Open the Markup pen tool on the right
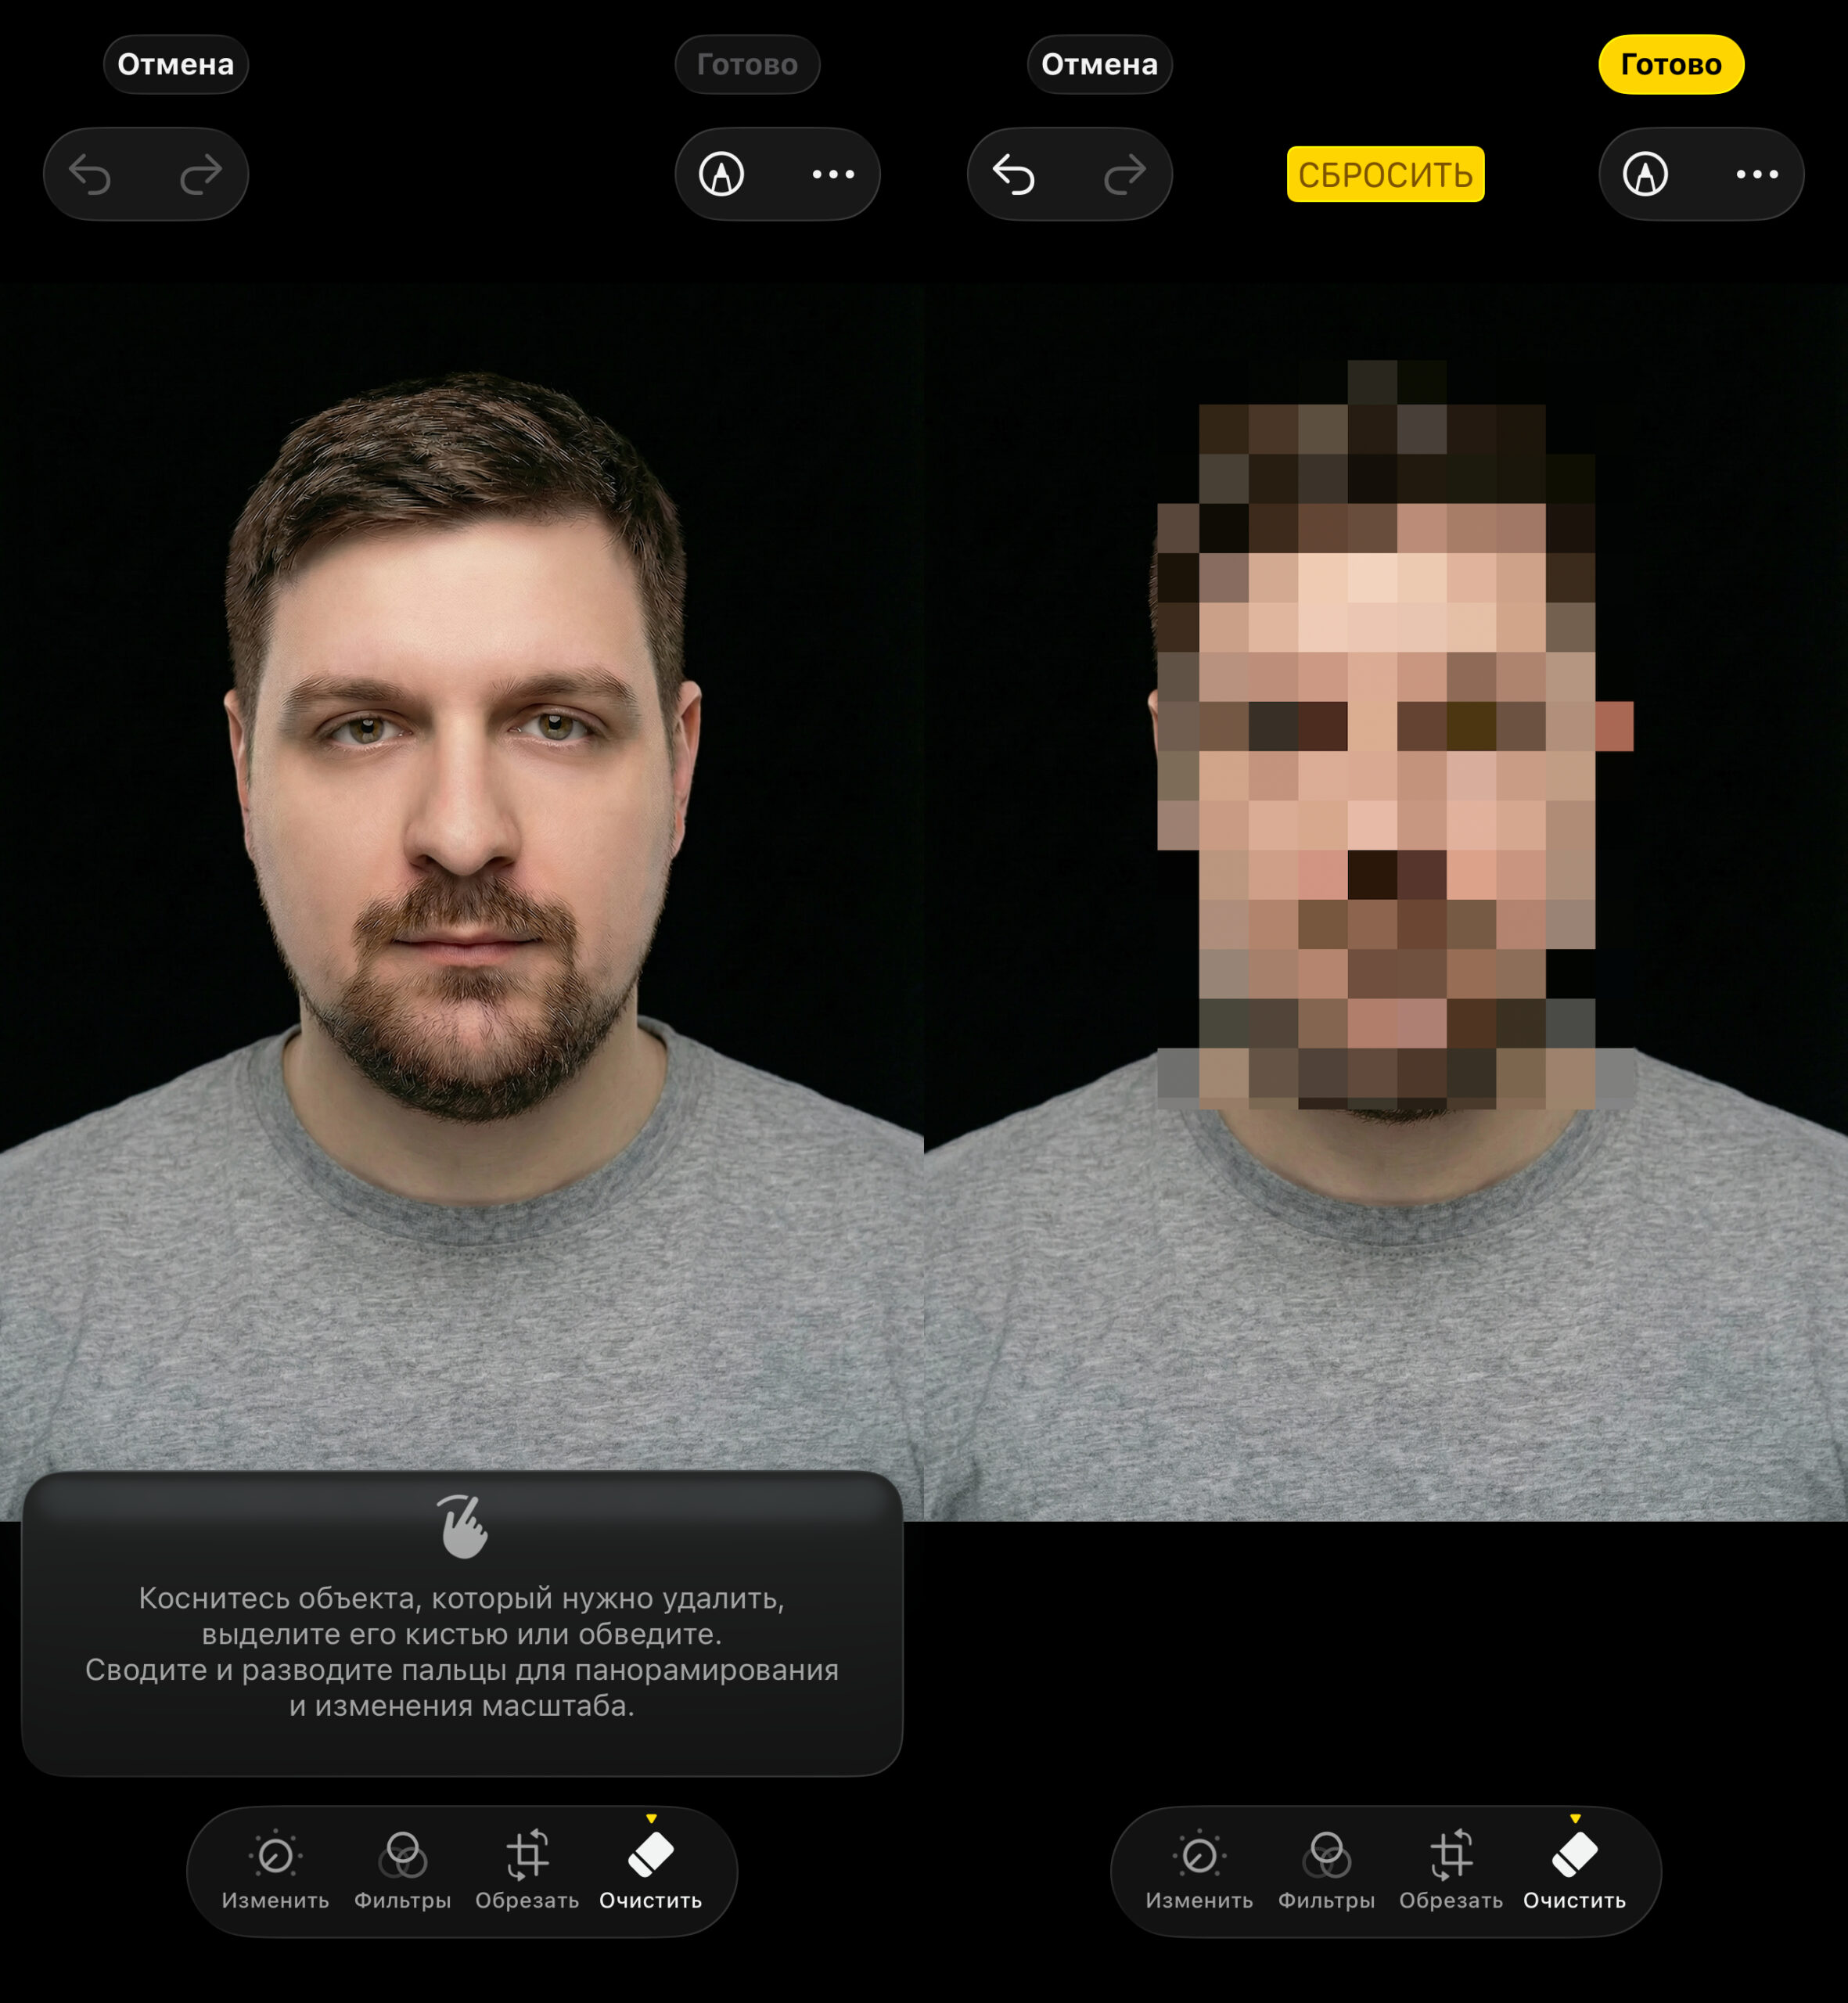The image size is (1848, 2003). click(x=1645, y=173)
